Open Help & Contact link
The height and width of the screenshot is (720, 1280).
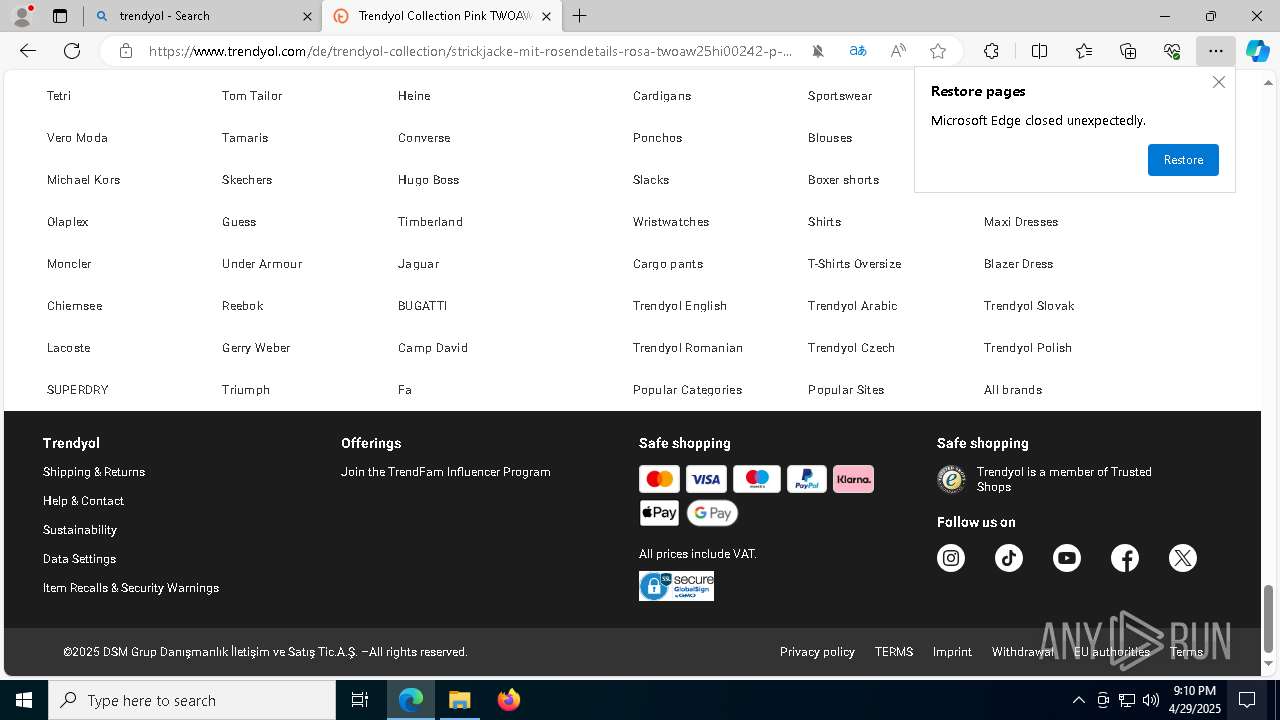83,501
